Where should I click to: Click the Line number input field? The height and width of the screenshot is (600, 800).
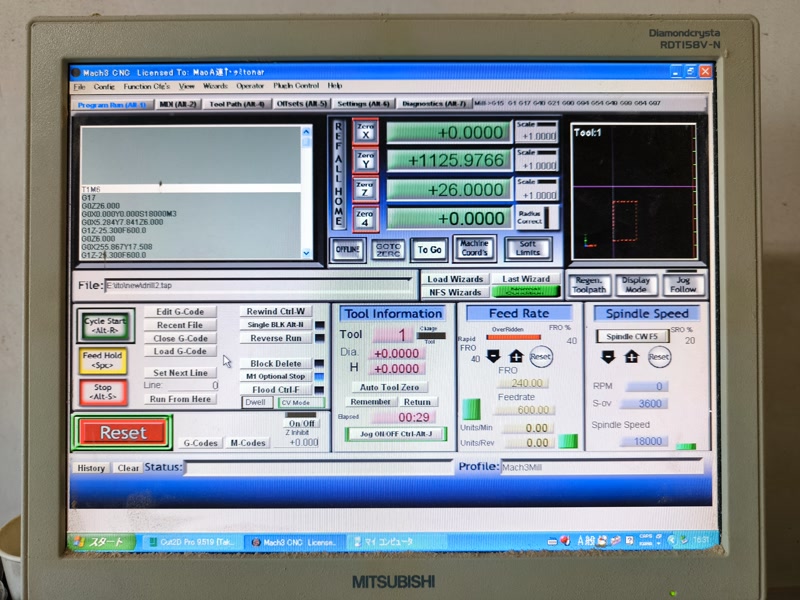pyautogui.click(x=192, y=385)
